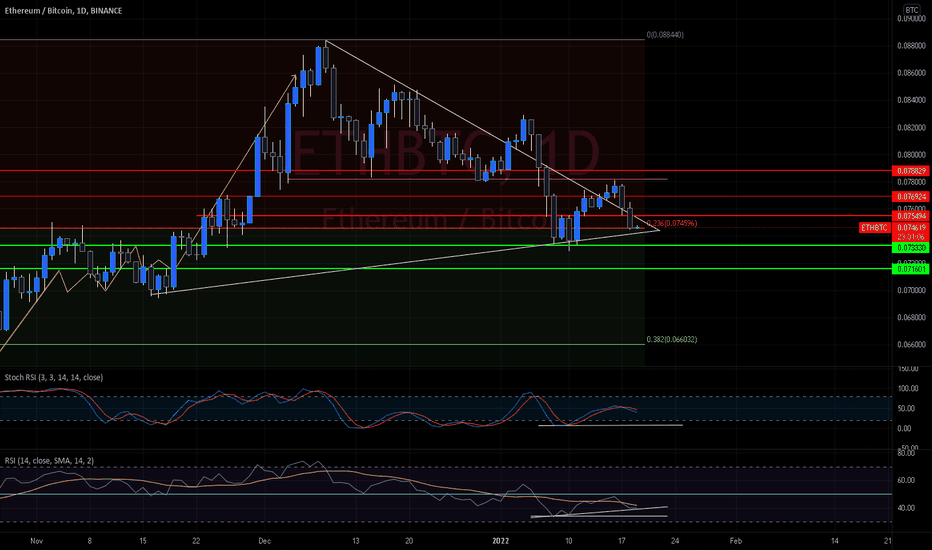Screen dimensions: 932x550
Task: Click the 0.074619 current price label
Action: pos(911,228)
